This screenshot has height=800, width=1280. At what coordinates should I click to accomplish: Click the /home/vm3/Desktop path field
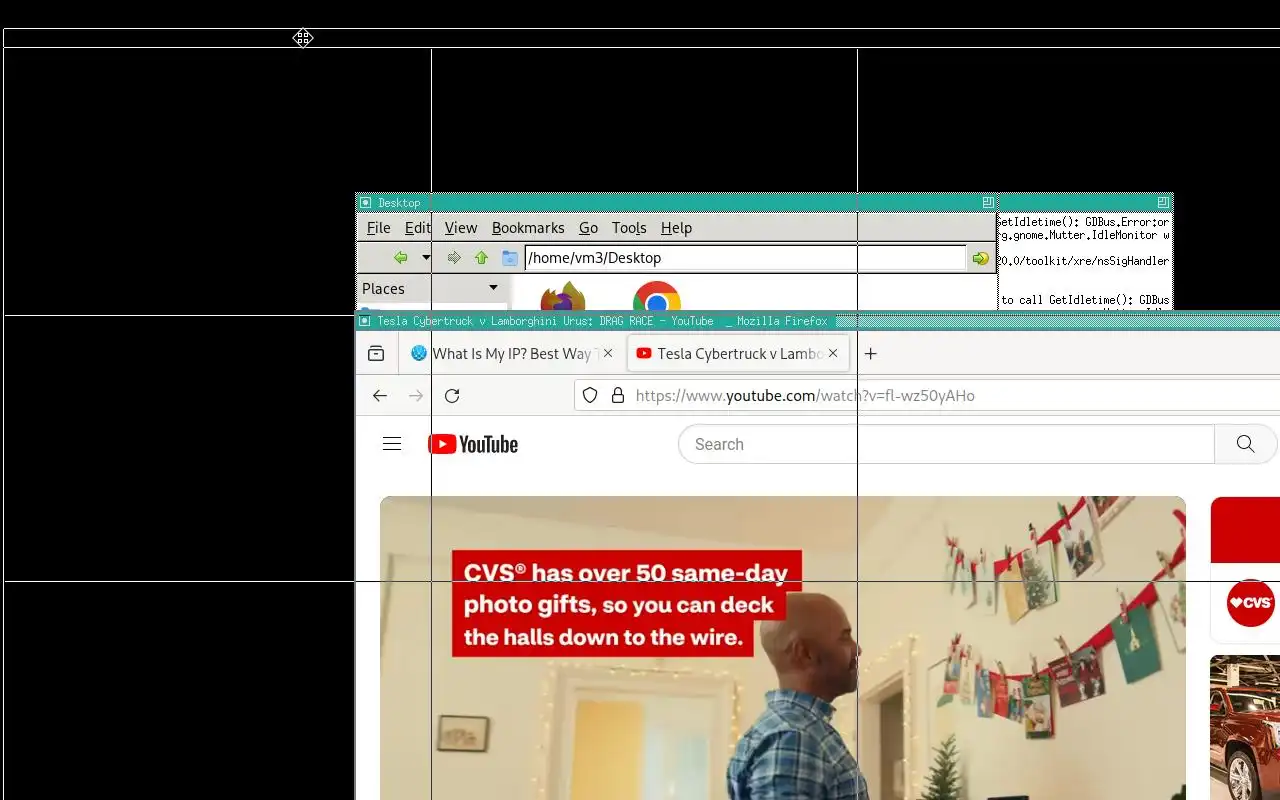point(745,258)
